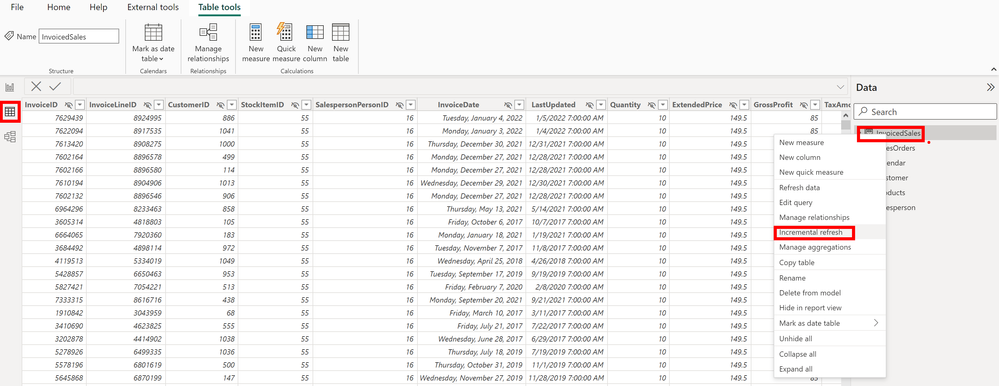The height and width of the screenshot is (386, 999).
Task: Choose New measure in context menu
Action: [x=830, y=142]
